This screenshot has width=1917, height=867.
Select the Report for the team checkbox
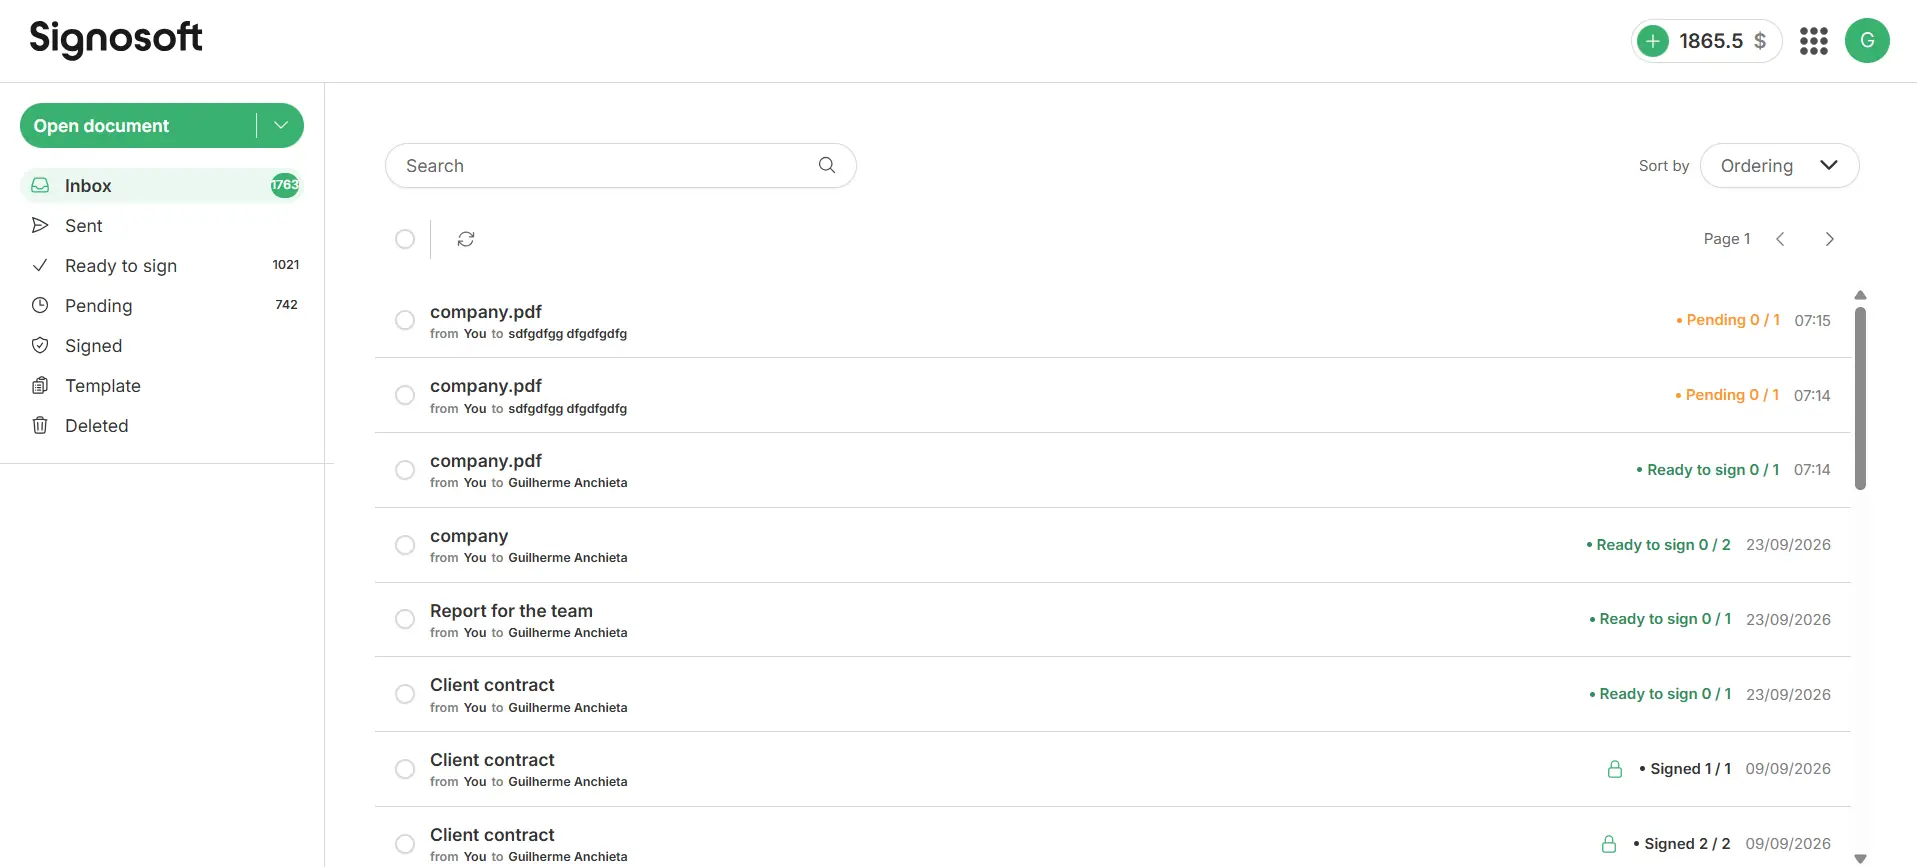coord(405,619)
